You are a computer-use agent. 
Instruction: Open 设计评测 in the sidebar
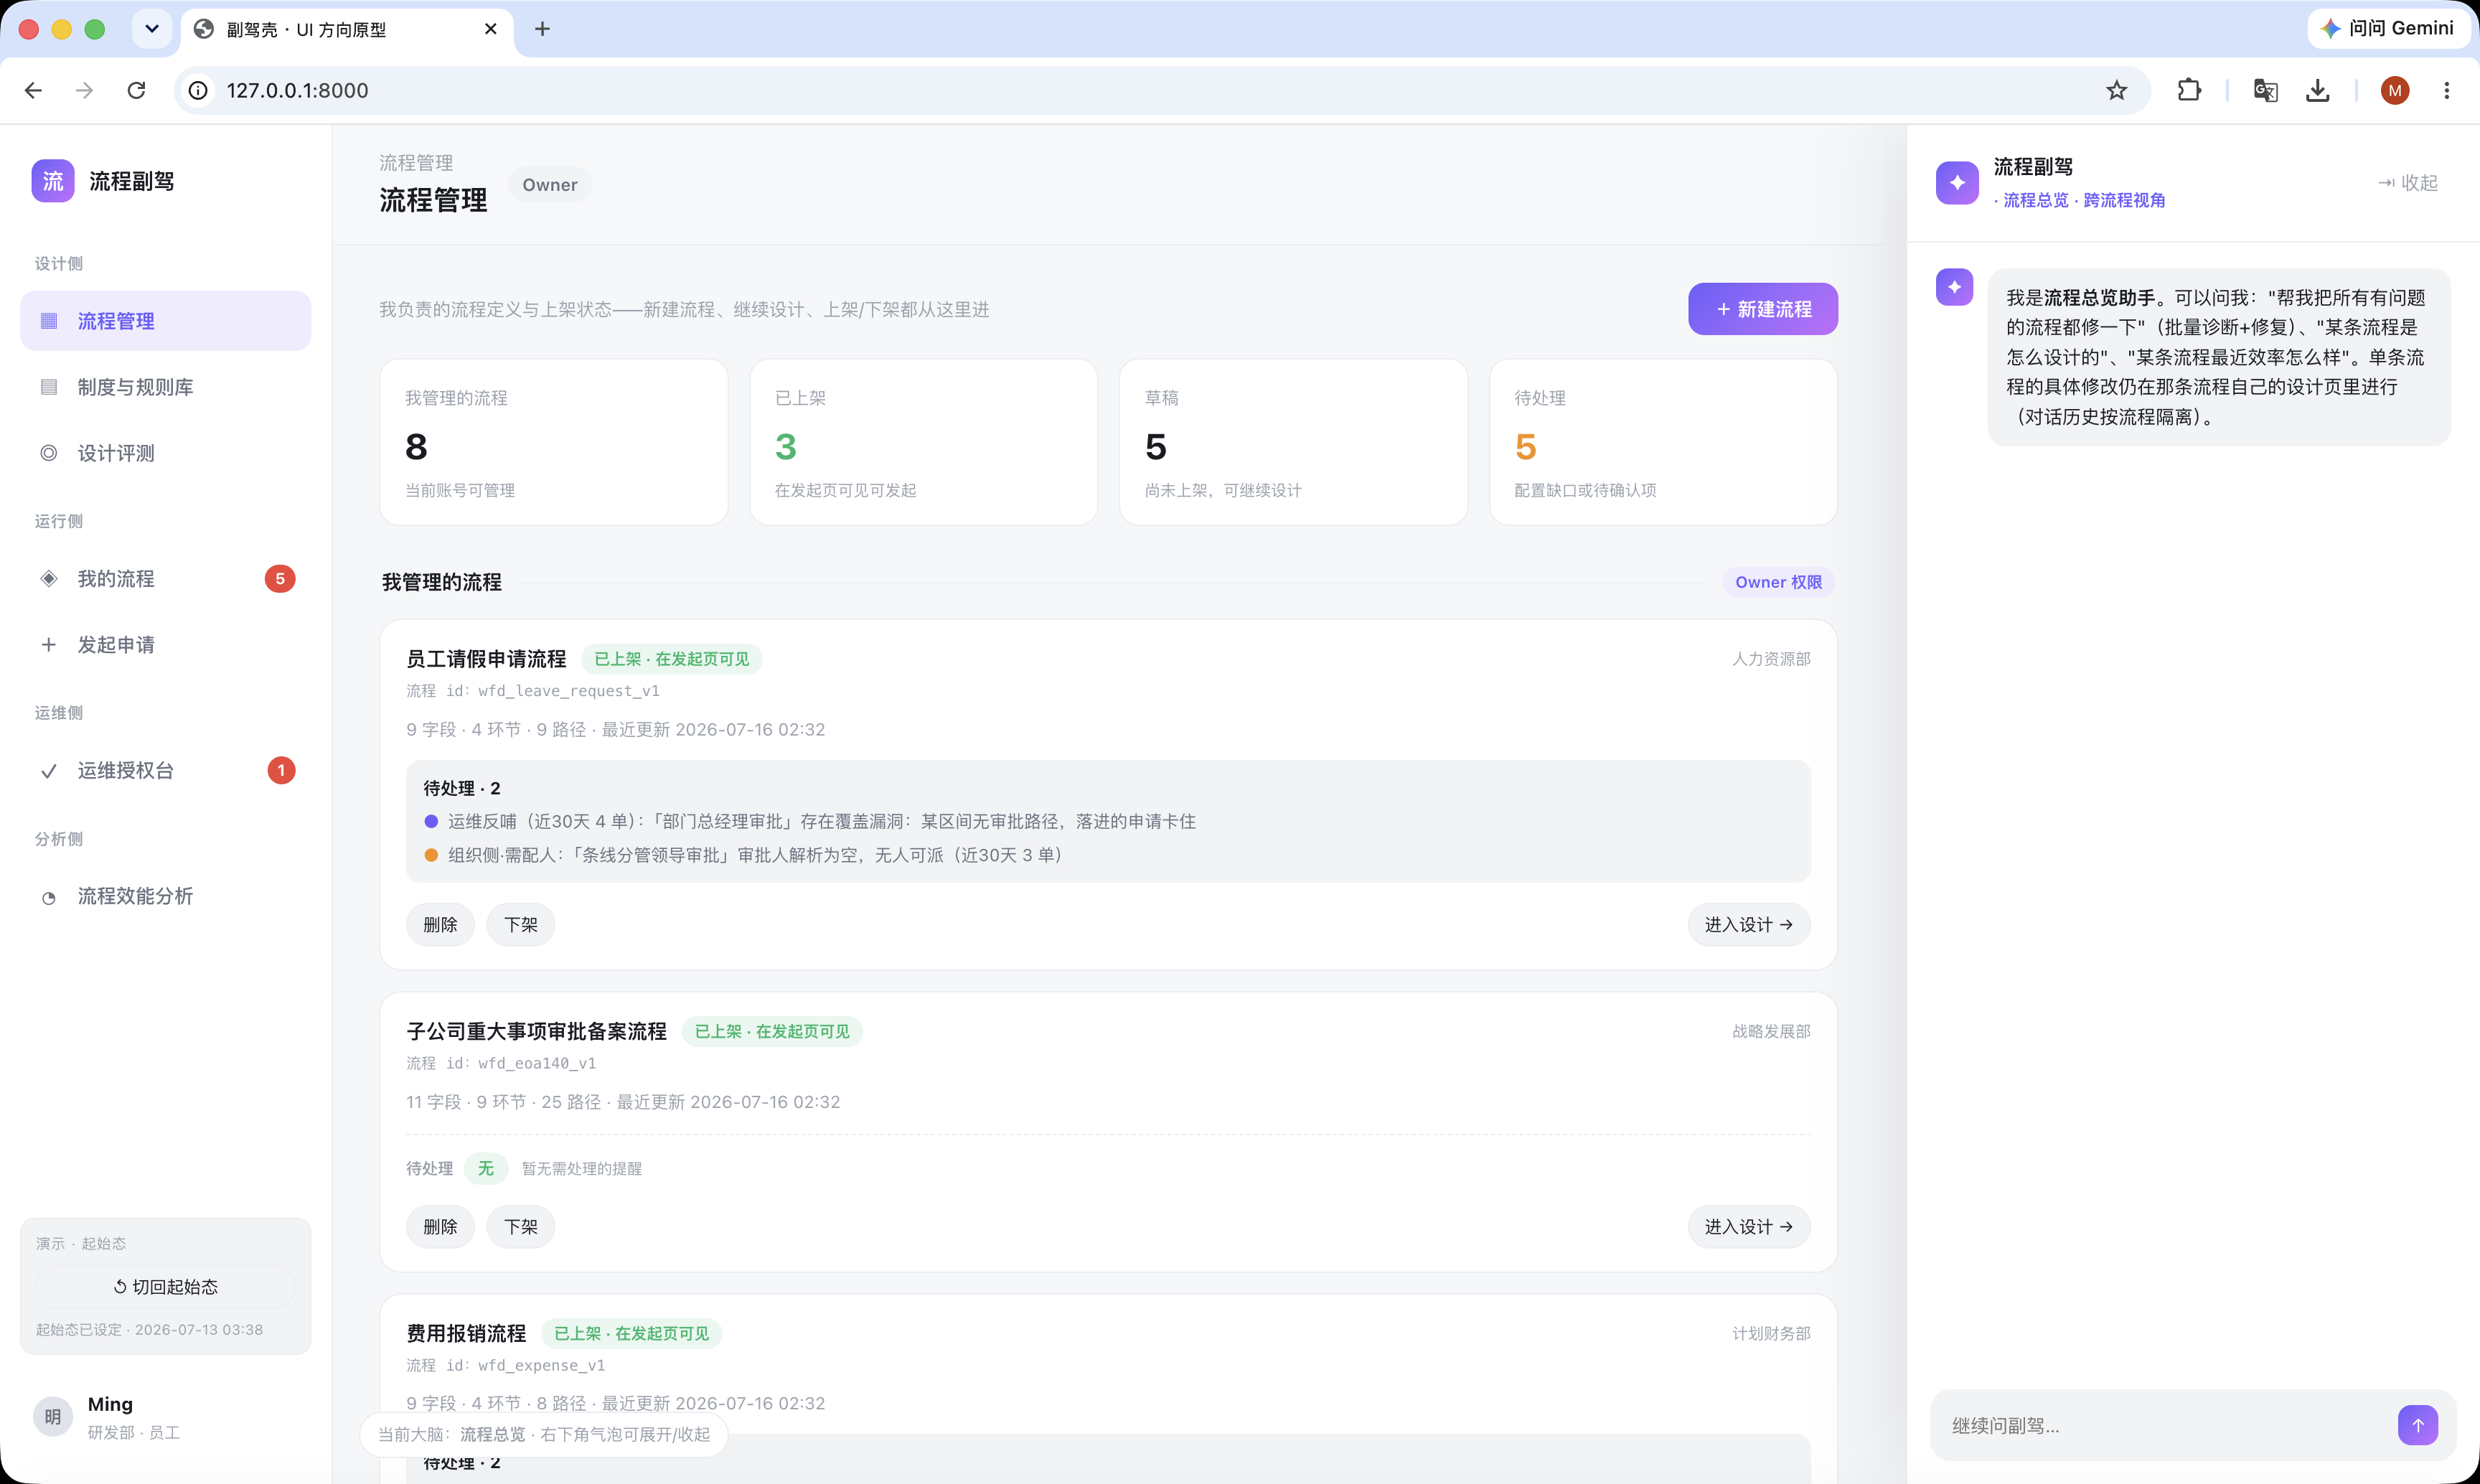(166, 453)
